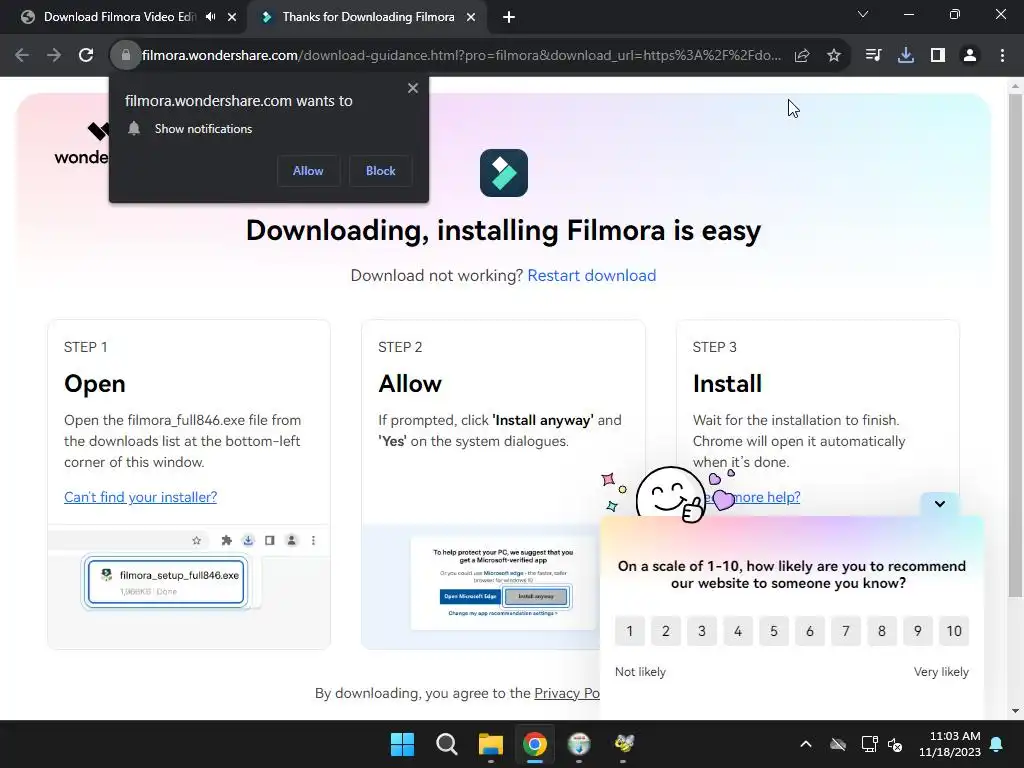Collapse the survey panel with the chevron
The width and height of the screenshot is (1024, 768).
point(940,504)
